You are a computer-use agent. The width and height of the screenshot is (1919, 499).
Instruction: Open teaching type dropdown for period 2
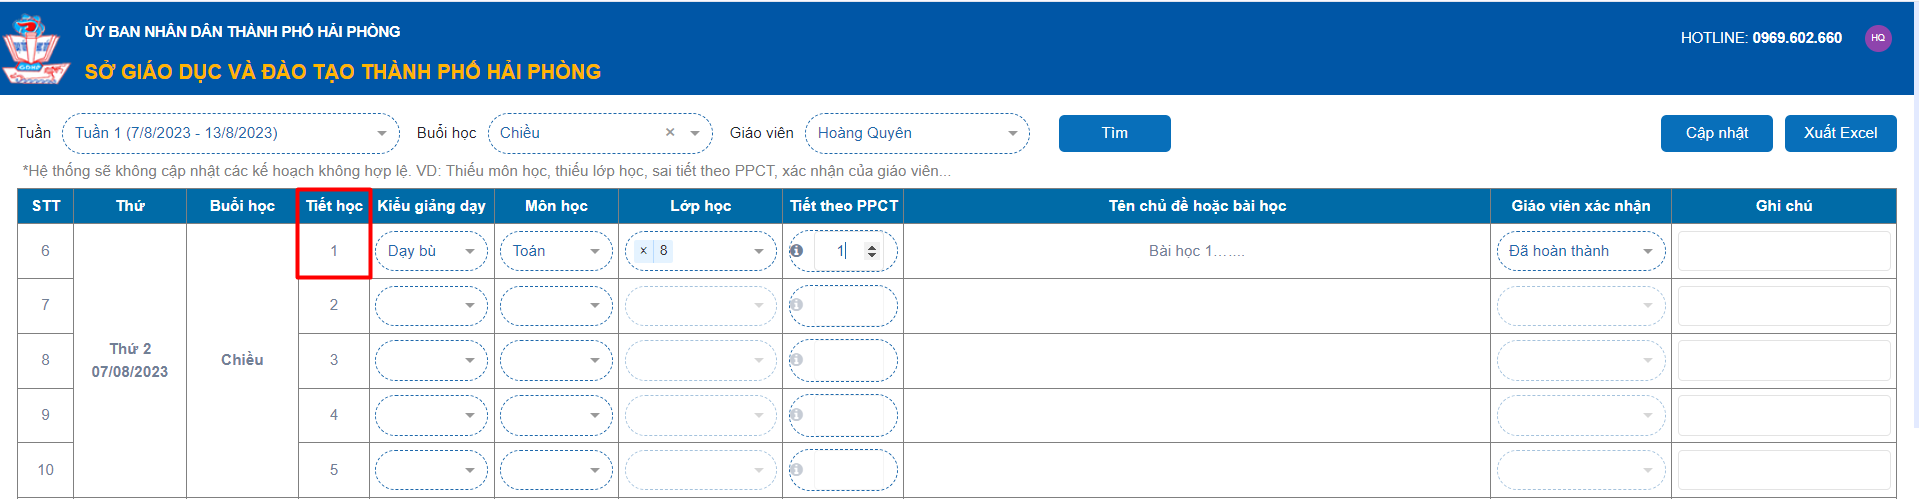click(x=431, y=305)
